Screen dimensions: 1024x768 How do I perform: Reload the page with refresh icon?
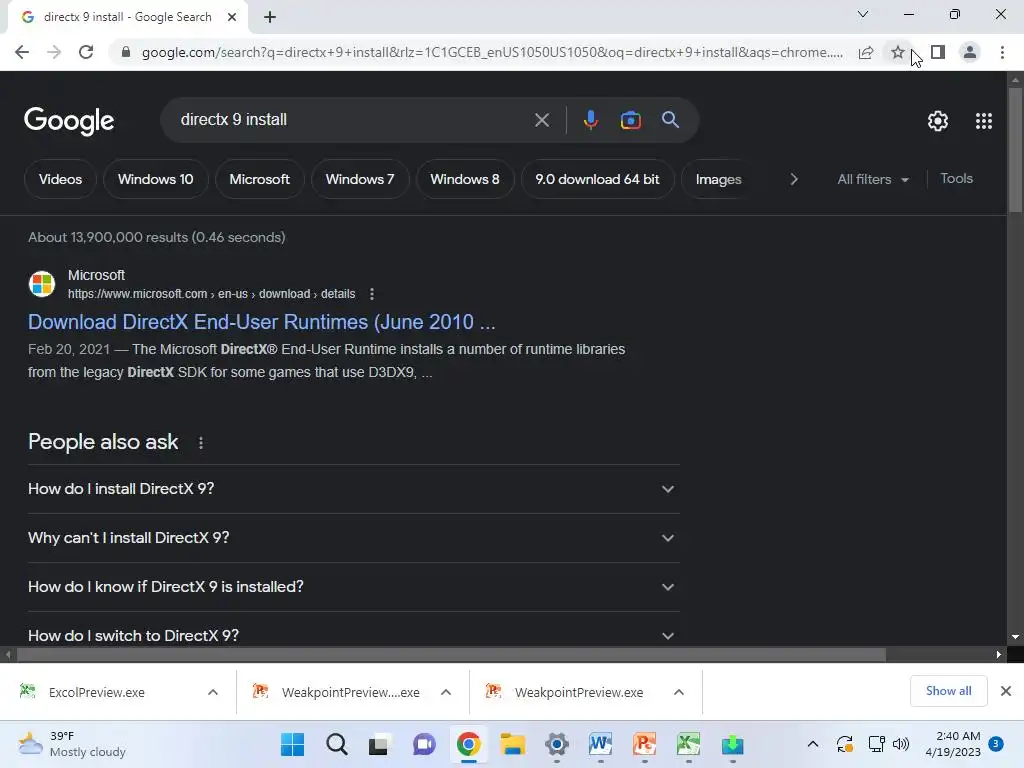click(x=86, y=52)
